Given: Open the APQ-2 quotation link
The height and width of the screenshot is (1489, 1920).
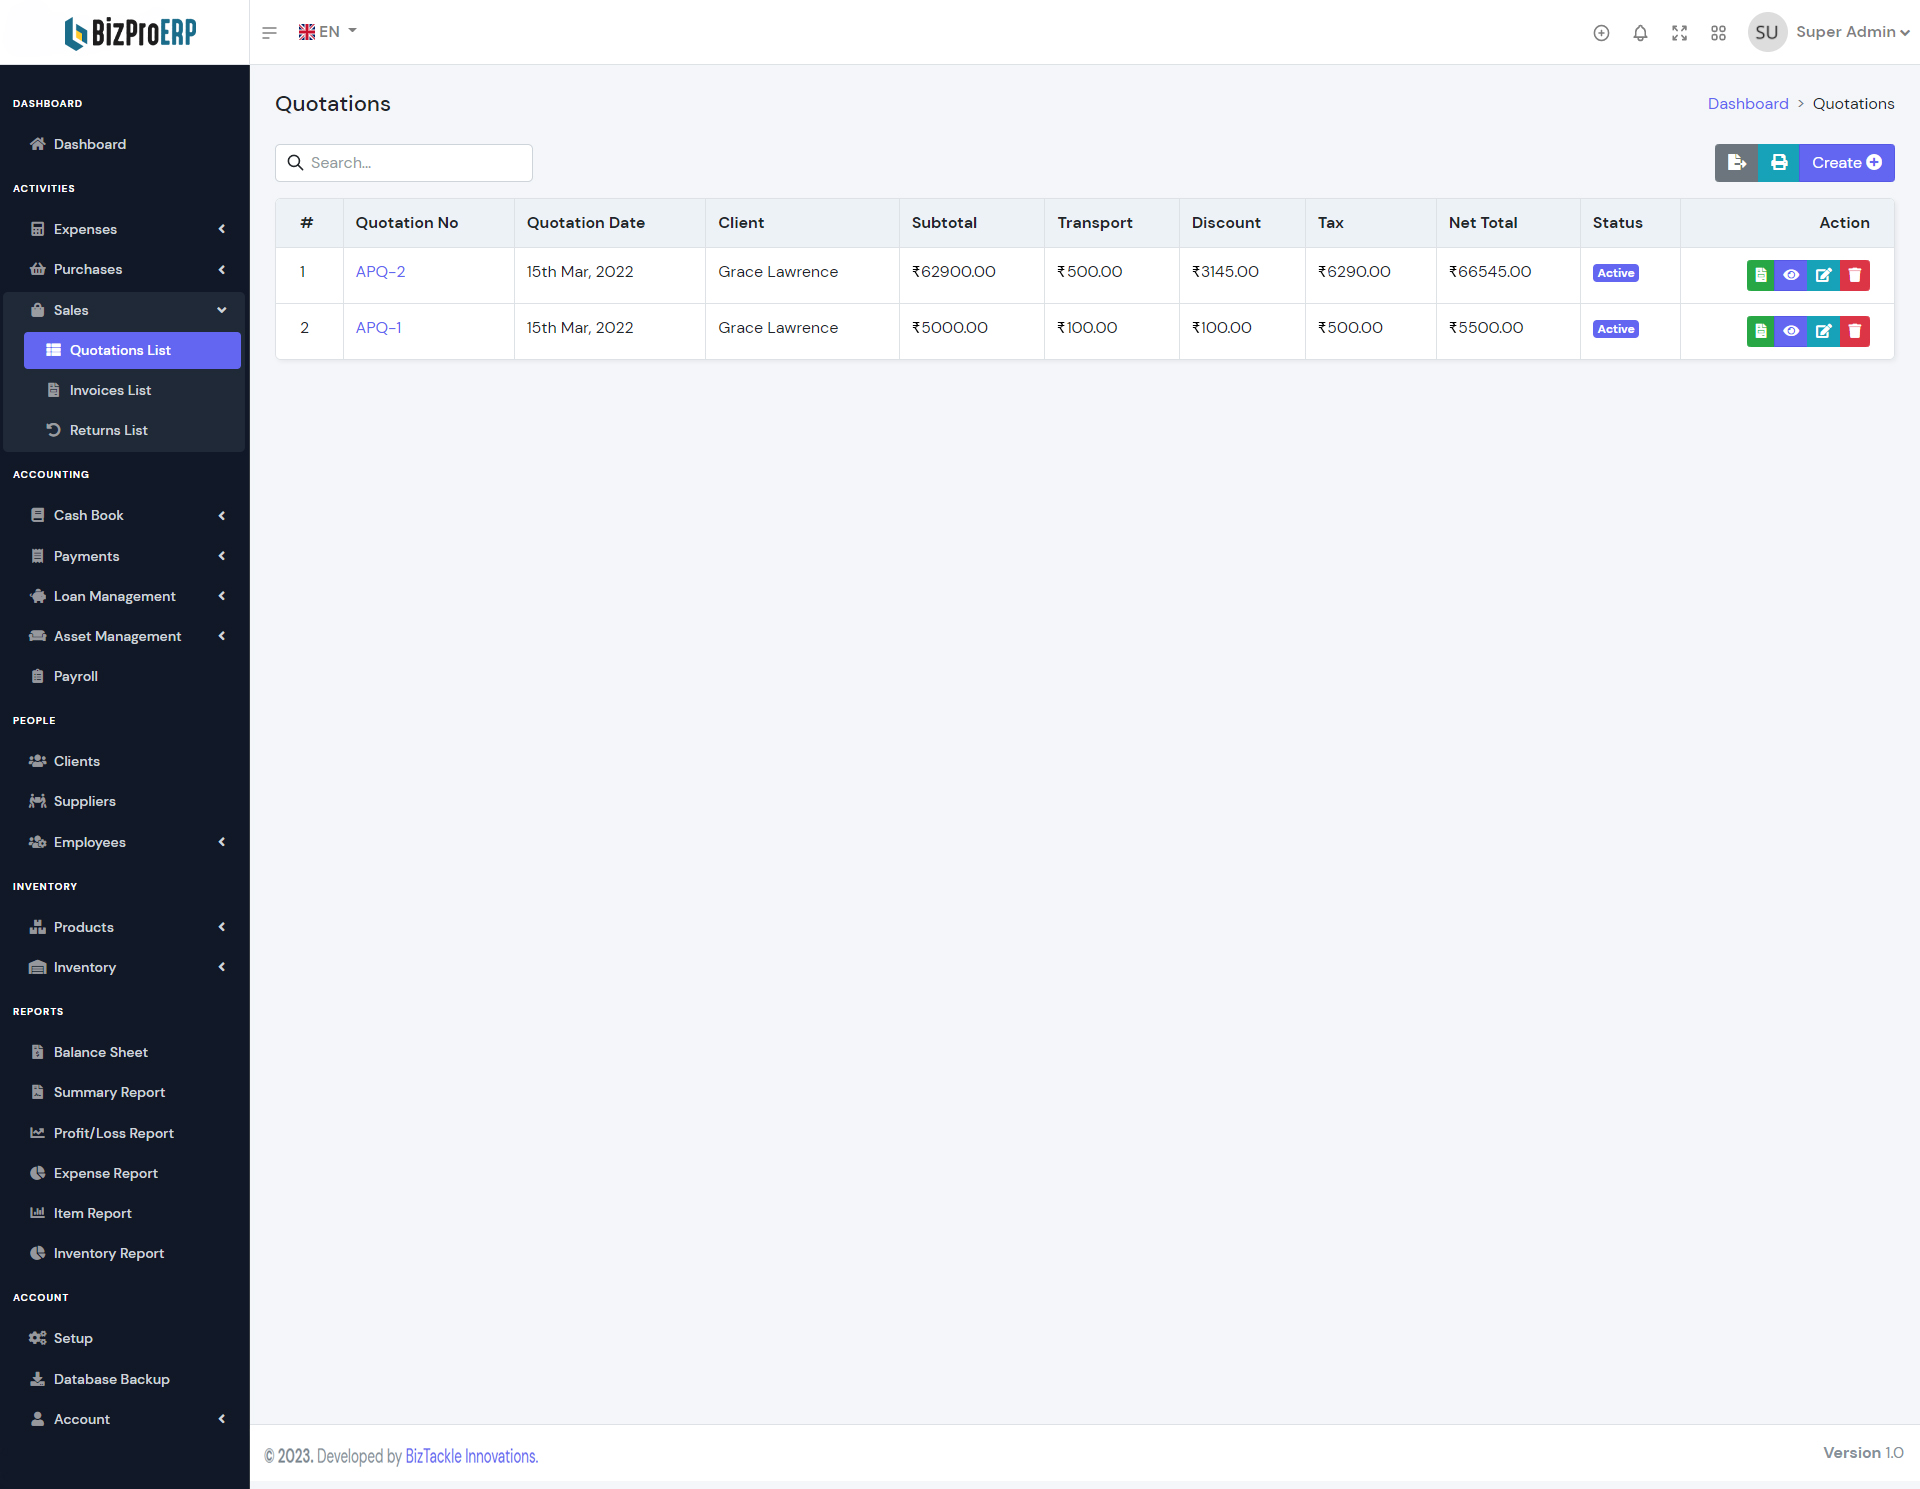Looking at the screenshot, I should [380, 272].
